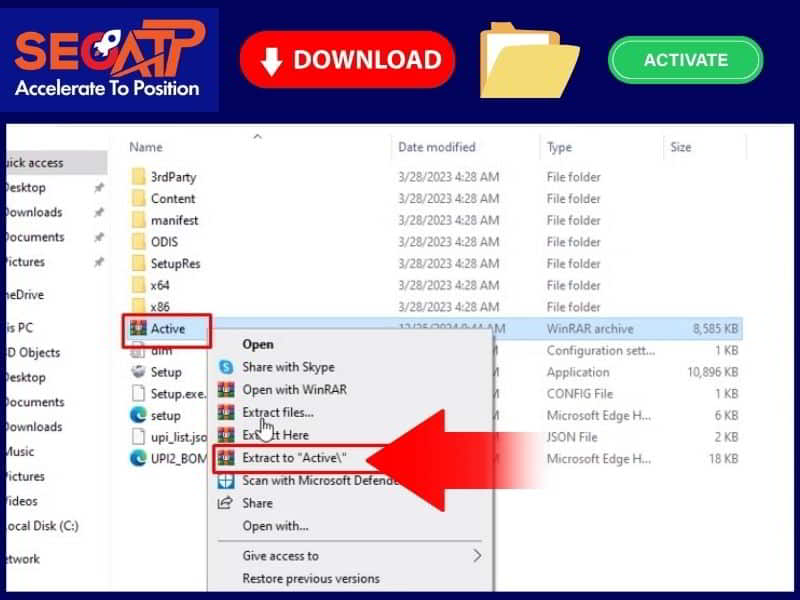This screenshot has height=600, width=800.
Task: Click WinRAR icon next to Extract files
Action: [226, 412]
